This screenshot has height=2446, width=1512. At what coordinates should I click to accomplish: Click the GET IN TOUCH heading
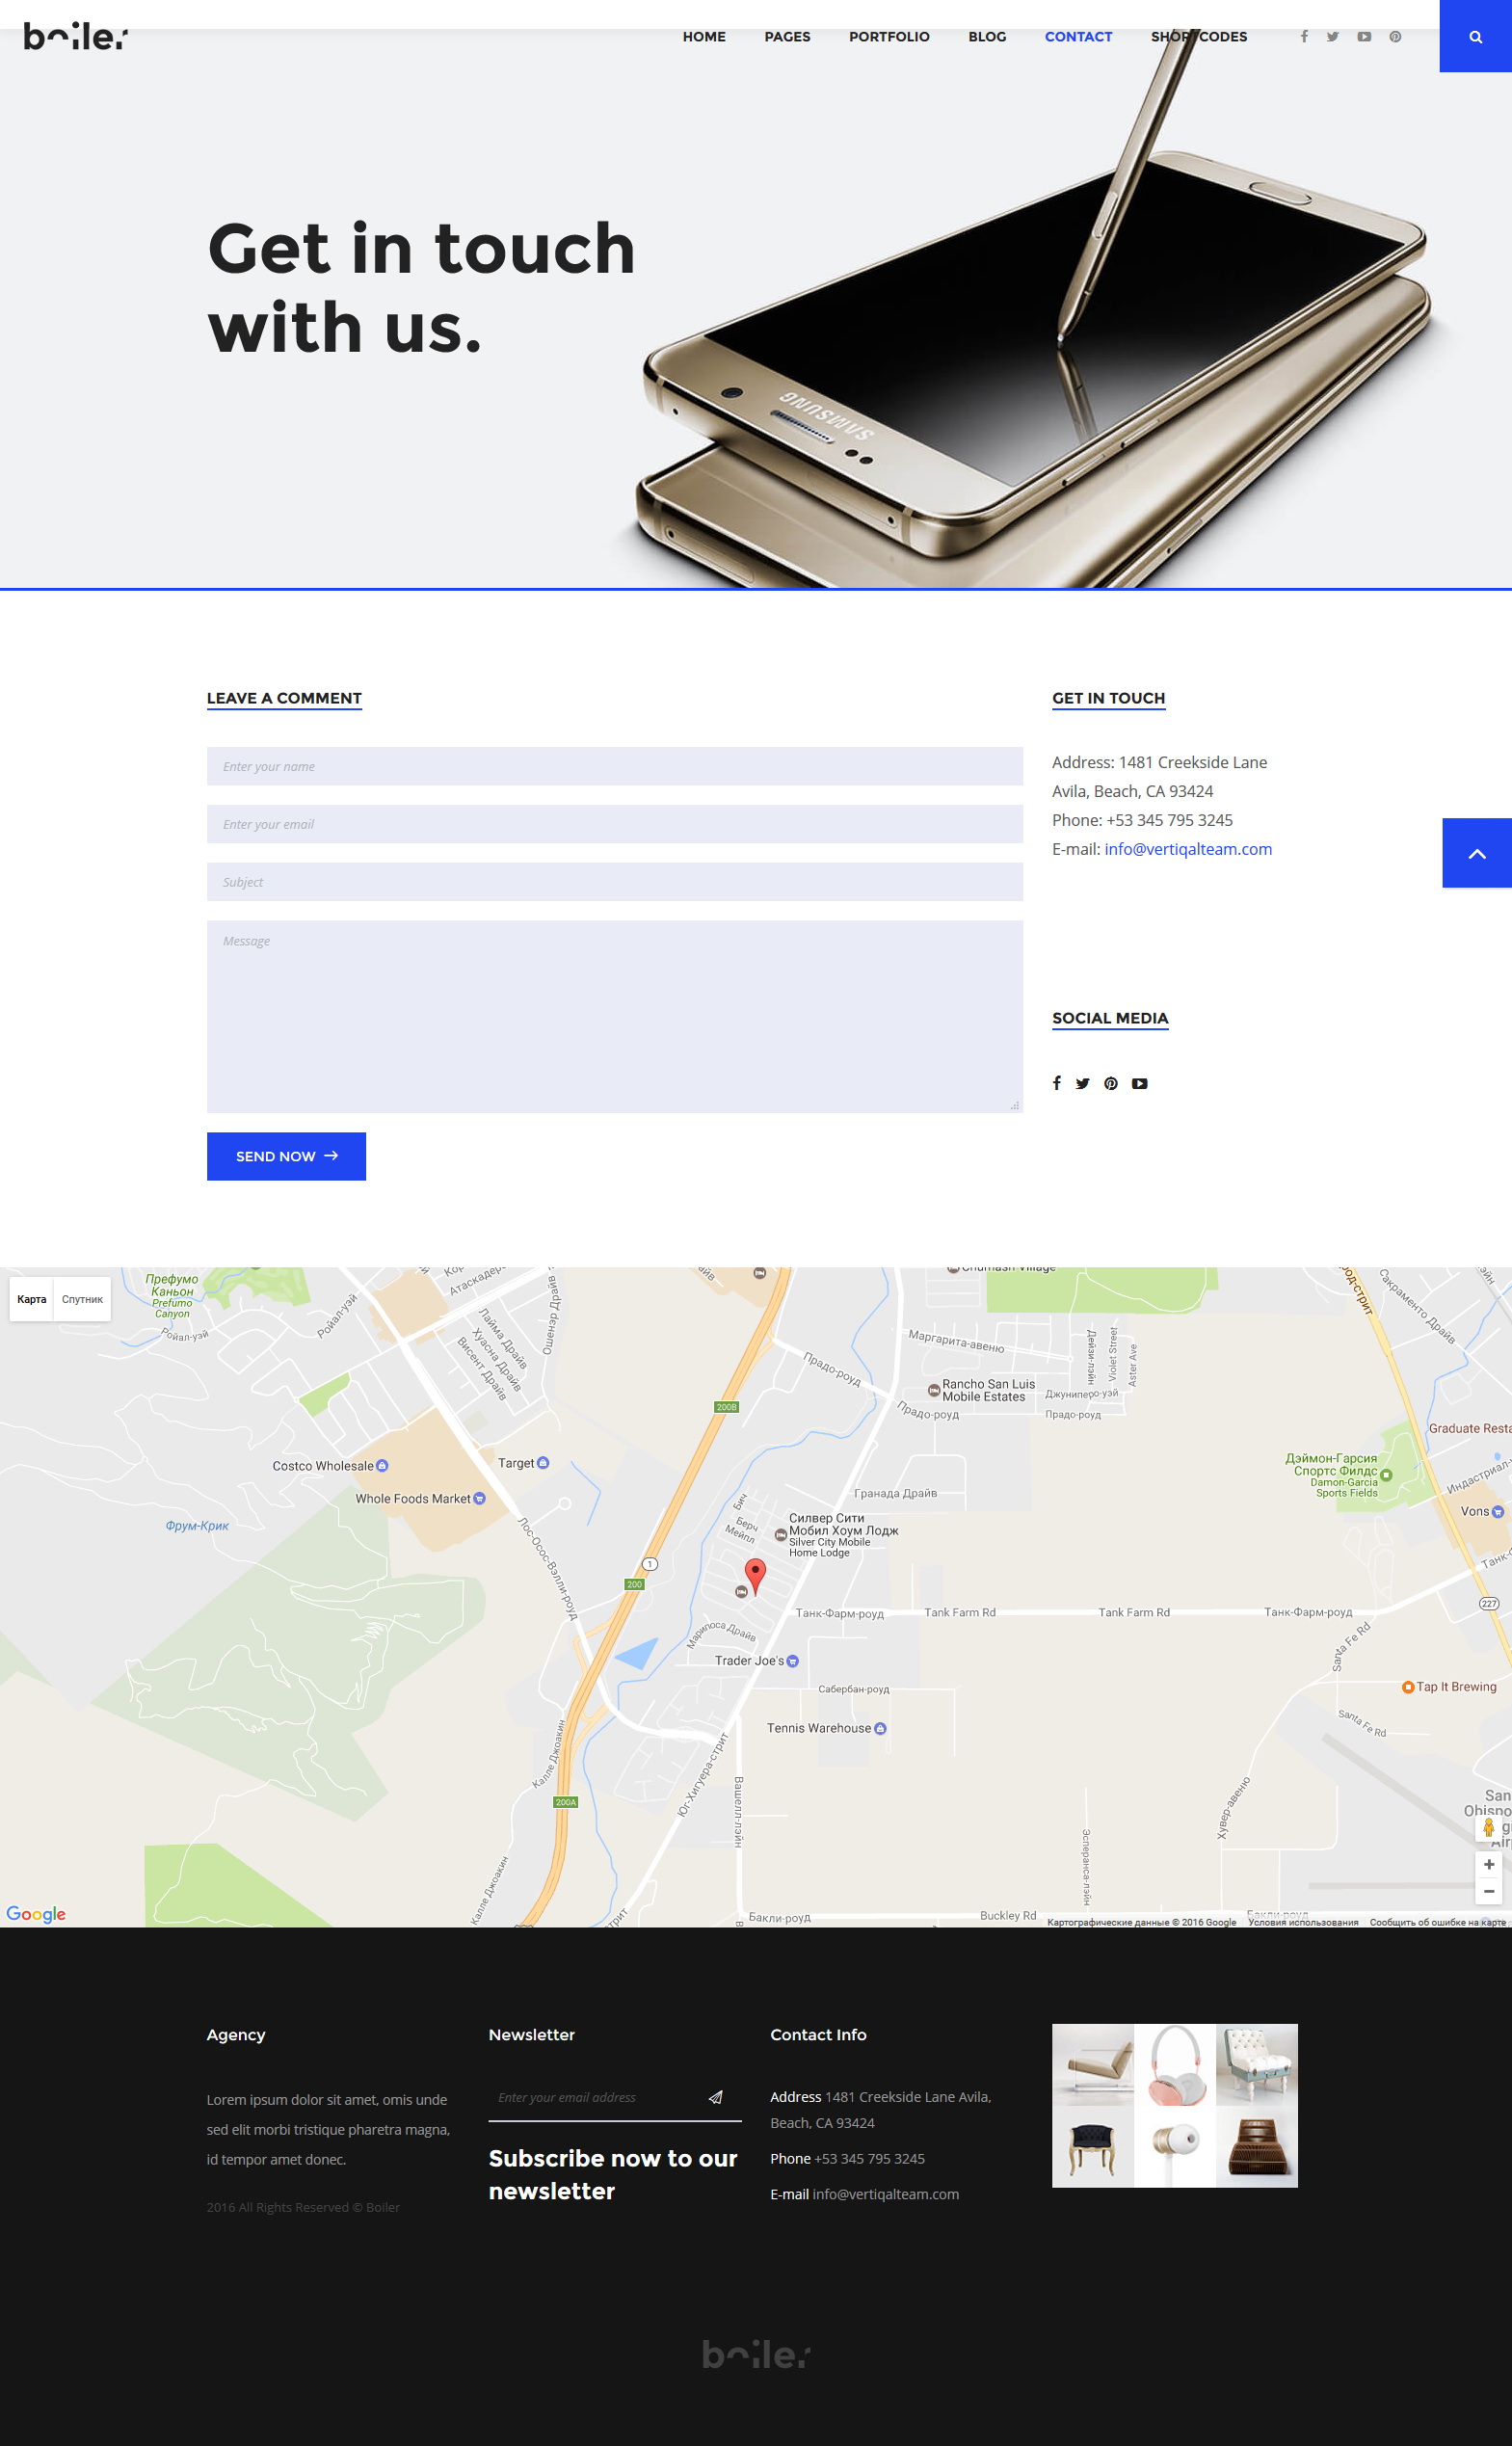1108,698
